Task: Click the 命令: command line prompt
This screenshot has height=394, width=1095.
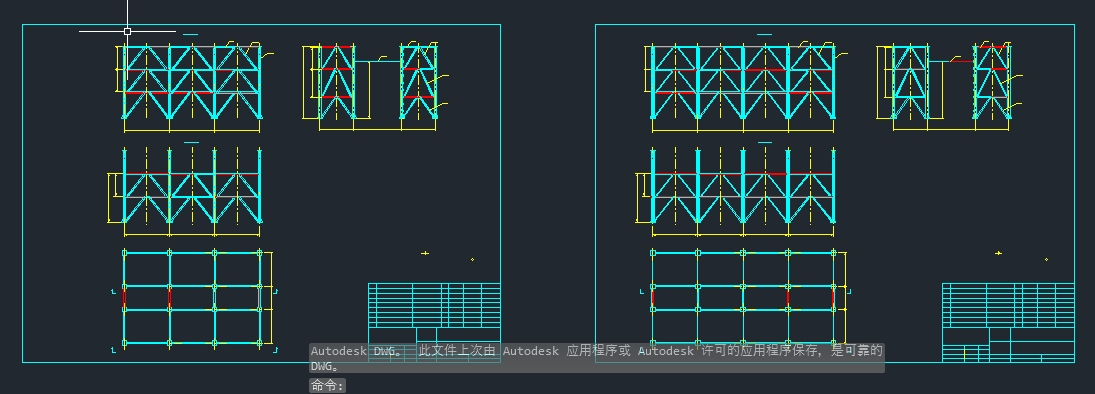Action: [328, 386]
